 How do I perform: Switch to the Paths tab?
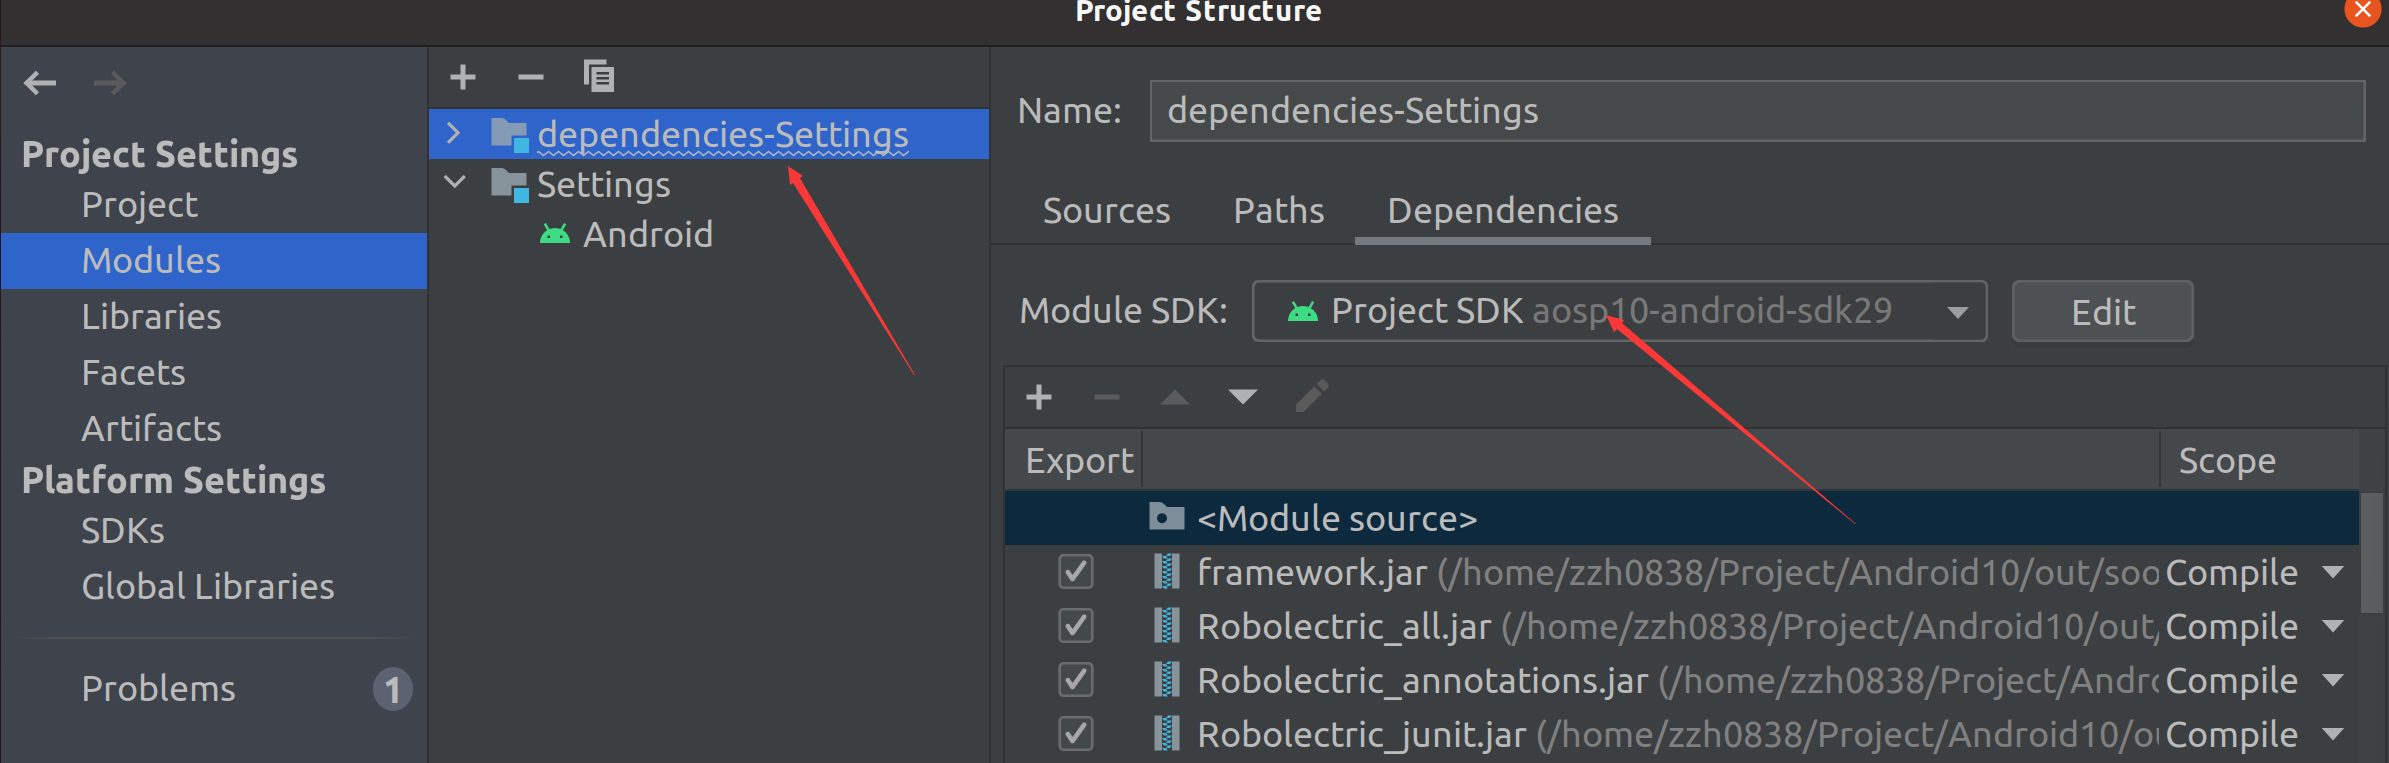pos(1278,211)
